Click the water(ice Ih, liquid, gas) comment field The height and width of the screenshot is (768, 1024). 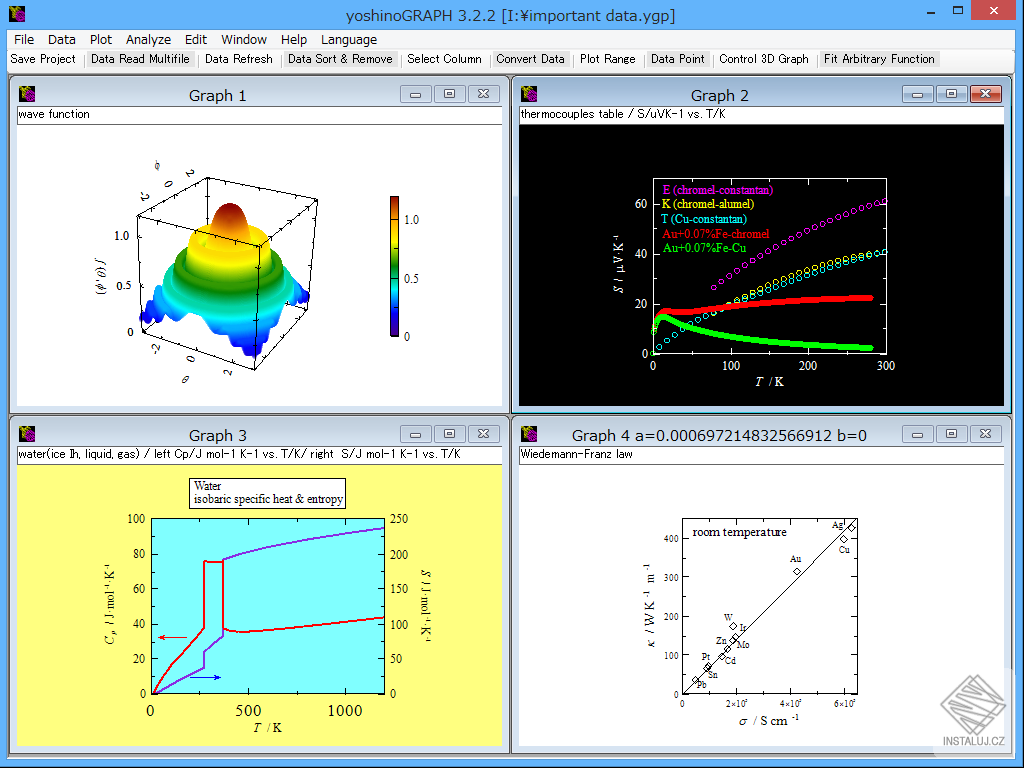pyautogui.click(x=259, y=455)
